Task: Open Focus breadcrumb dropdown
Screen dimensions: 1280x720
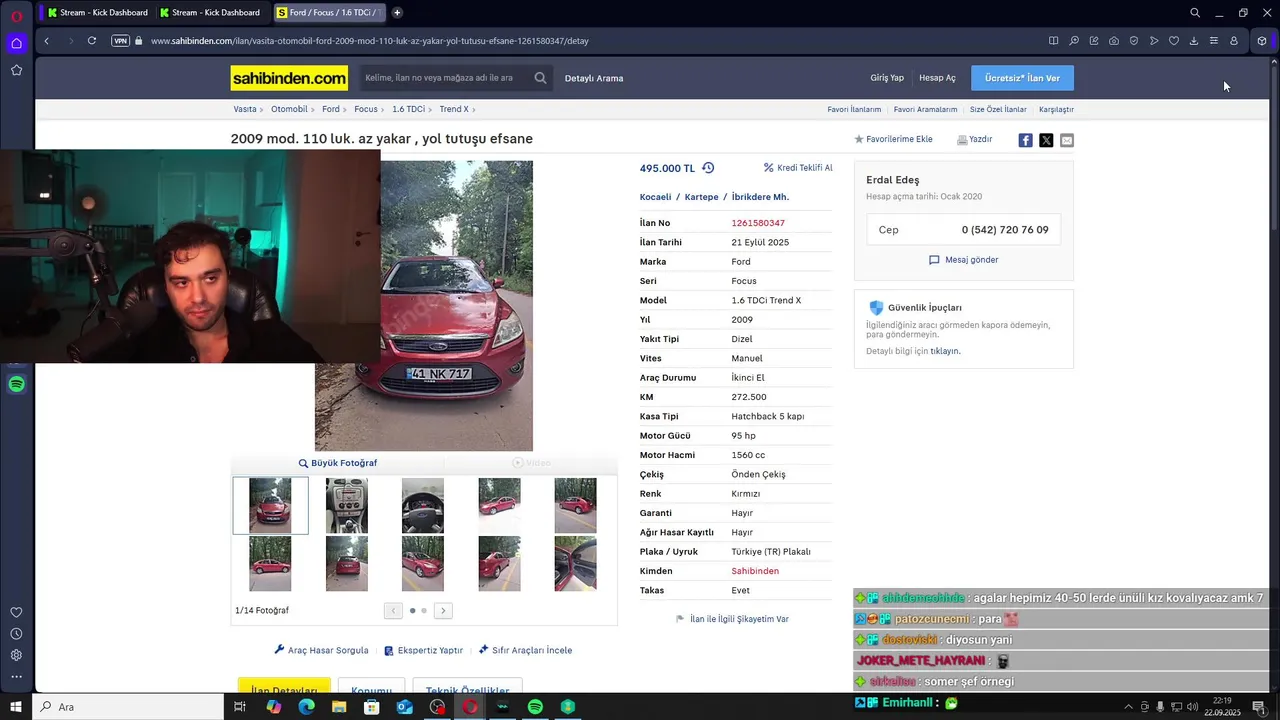Action: pos(369,109)
